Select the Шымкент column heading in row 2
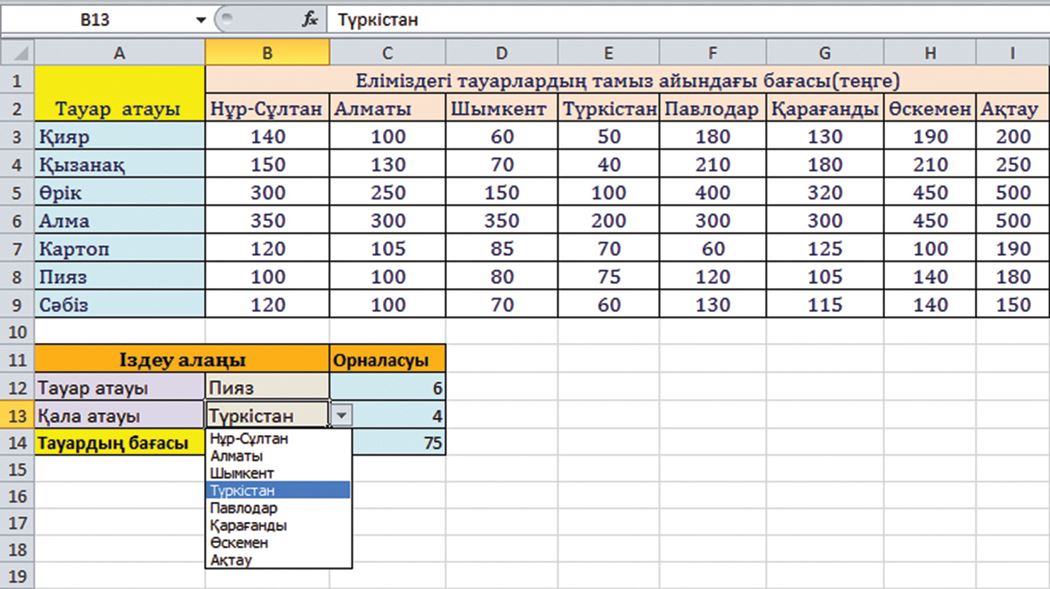Screen dimensions: 1050x589 502,108
